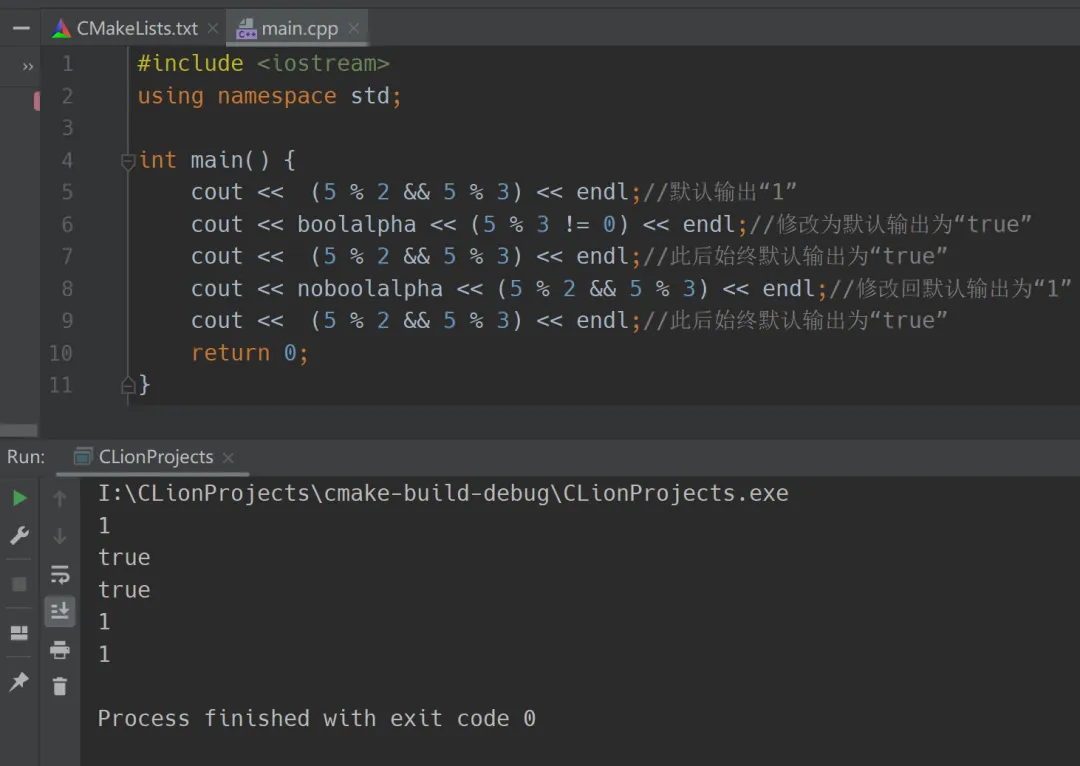Click the word boolalpha on line 6
Image resolution: width=1080 pixels, height=766 pixels.
point(356,224)
